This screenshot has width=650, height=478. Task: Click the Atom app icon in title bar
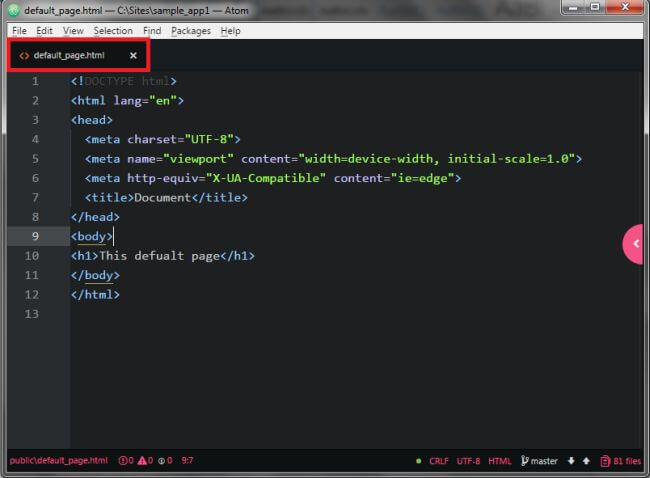[13, 10]
